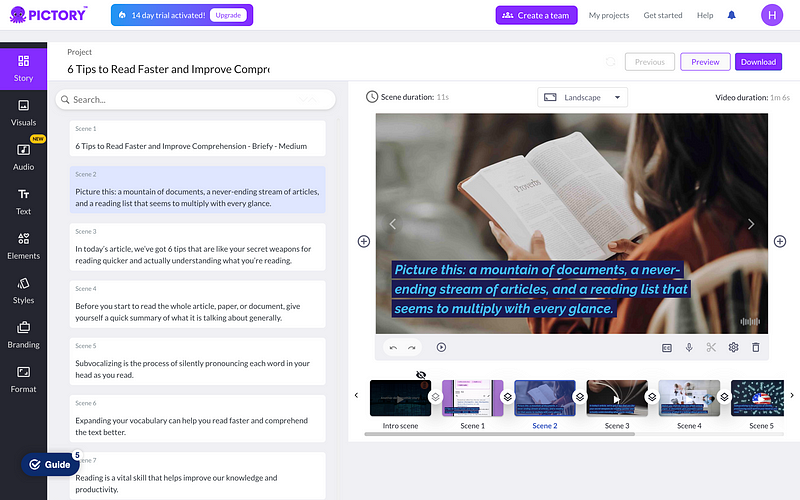Viewport: 800px width, 500px height.
Task: Click transition icon between Scene 3 and Scene 4
Action: (x=652, y=396)
